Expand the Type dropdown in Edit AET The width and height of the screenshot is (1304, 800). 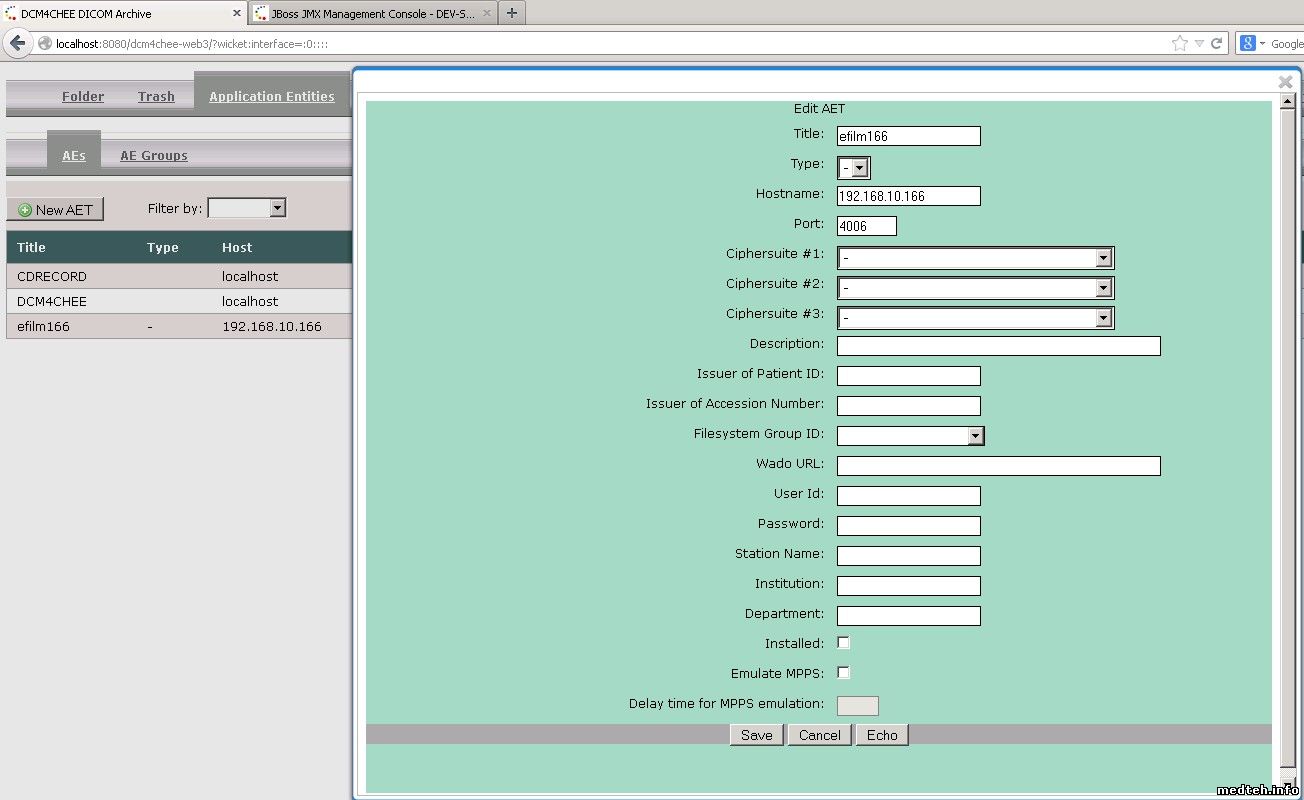(x=859, y=168)
